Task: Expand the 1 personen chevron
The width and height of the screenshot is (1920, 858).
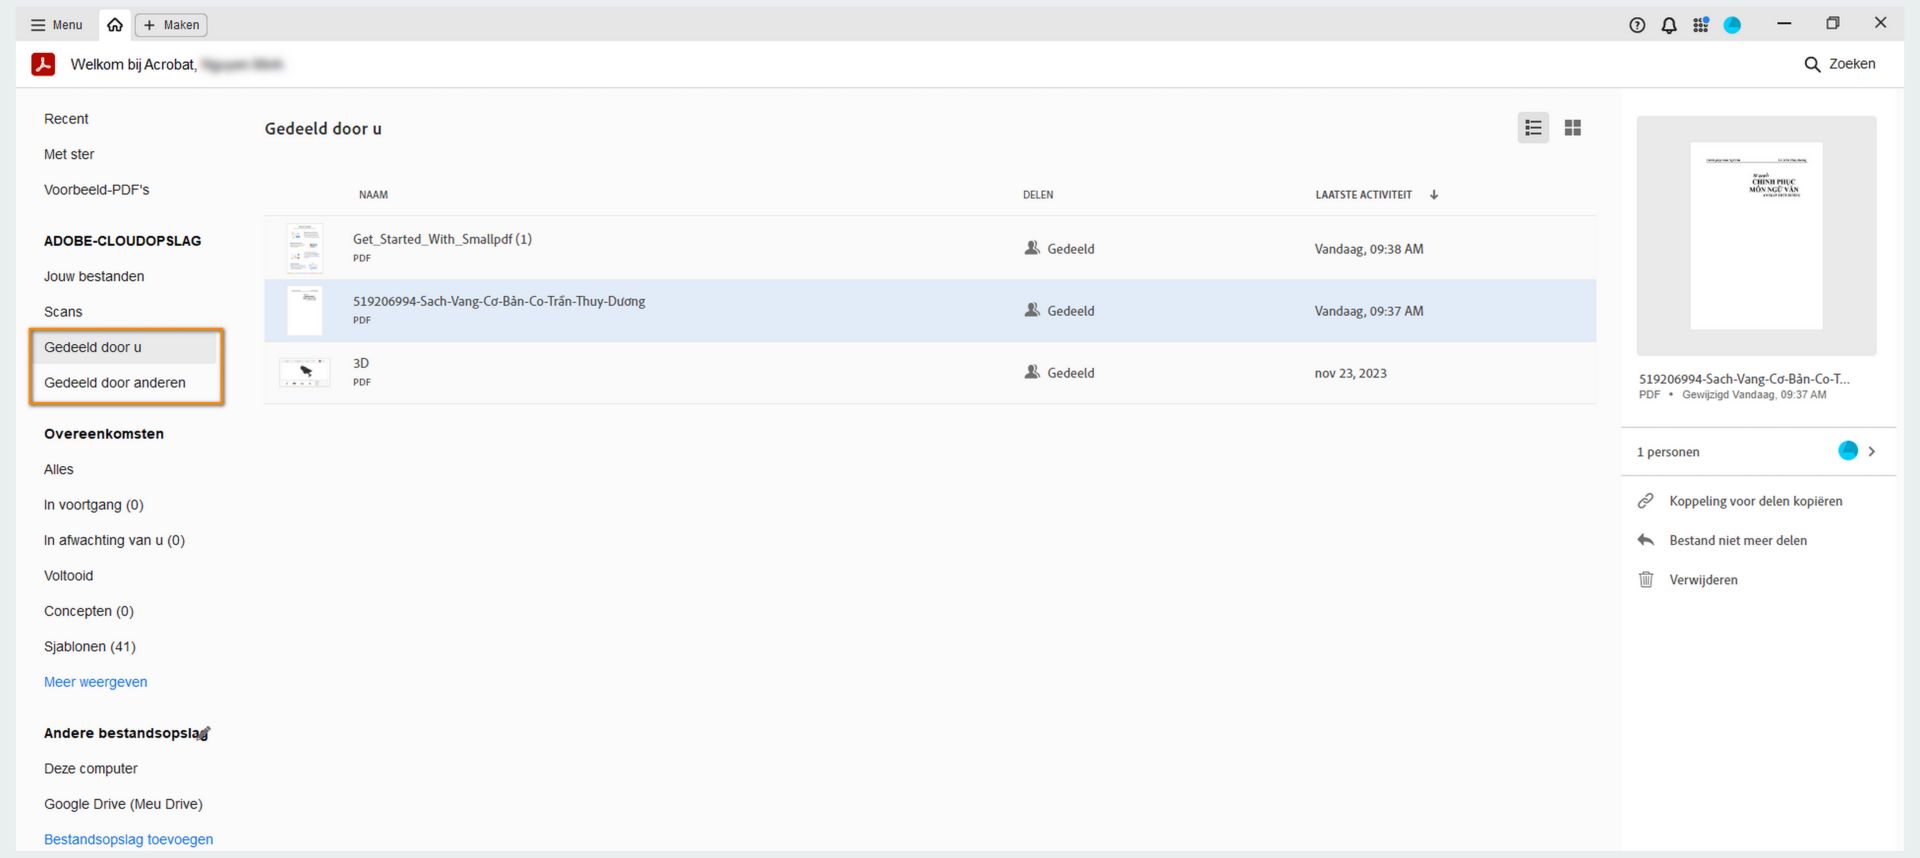Action: (1872, 452)
